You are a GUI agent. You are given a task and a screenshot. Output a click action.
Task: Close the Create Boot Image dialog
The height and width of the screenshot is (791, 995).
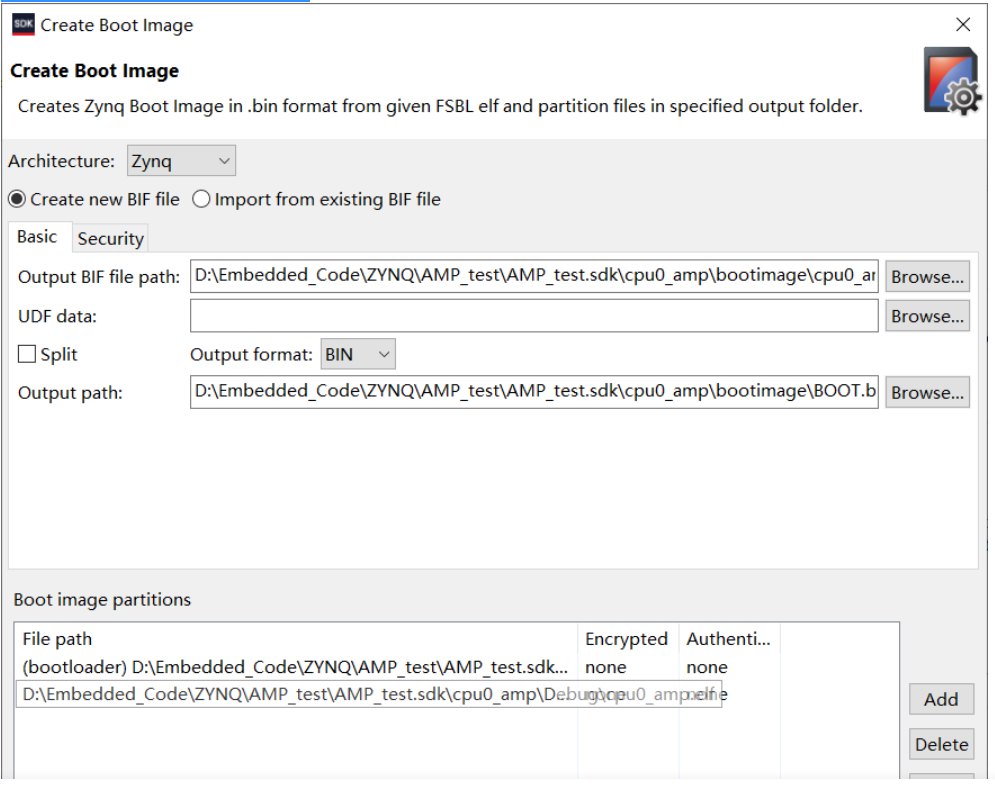coord(962,25)
